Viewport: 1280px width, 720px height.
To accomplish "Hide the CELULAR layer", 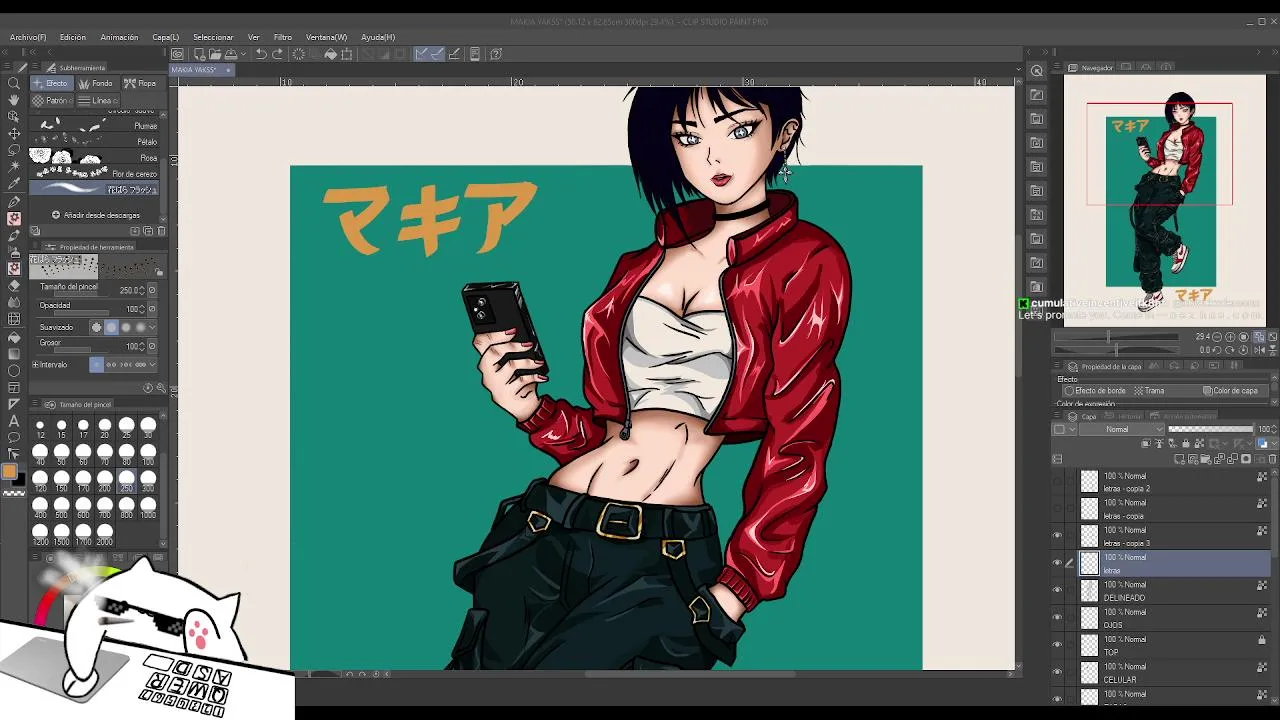I will 1057,672.
